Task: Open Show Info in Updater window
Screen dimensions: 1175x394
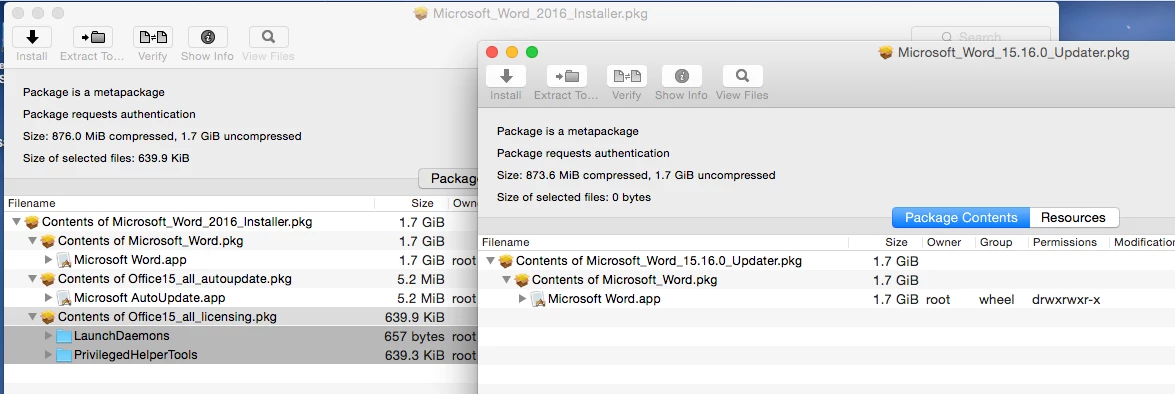Action: [x=681, y=76]
